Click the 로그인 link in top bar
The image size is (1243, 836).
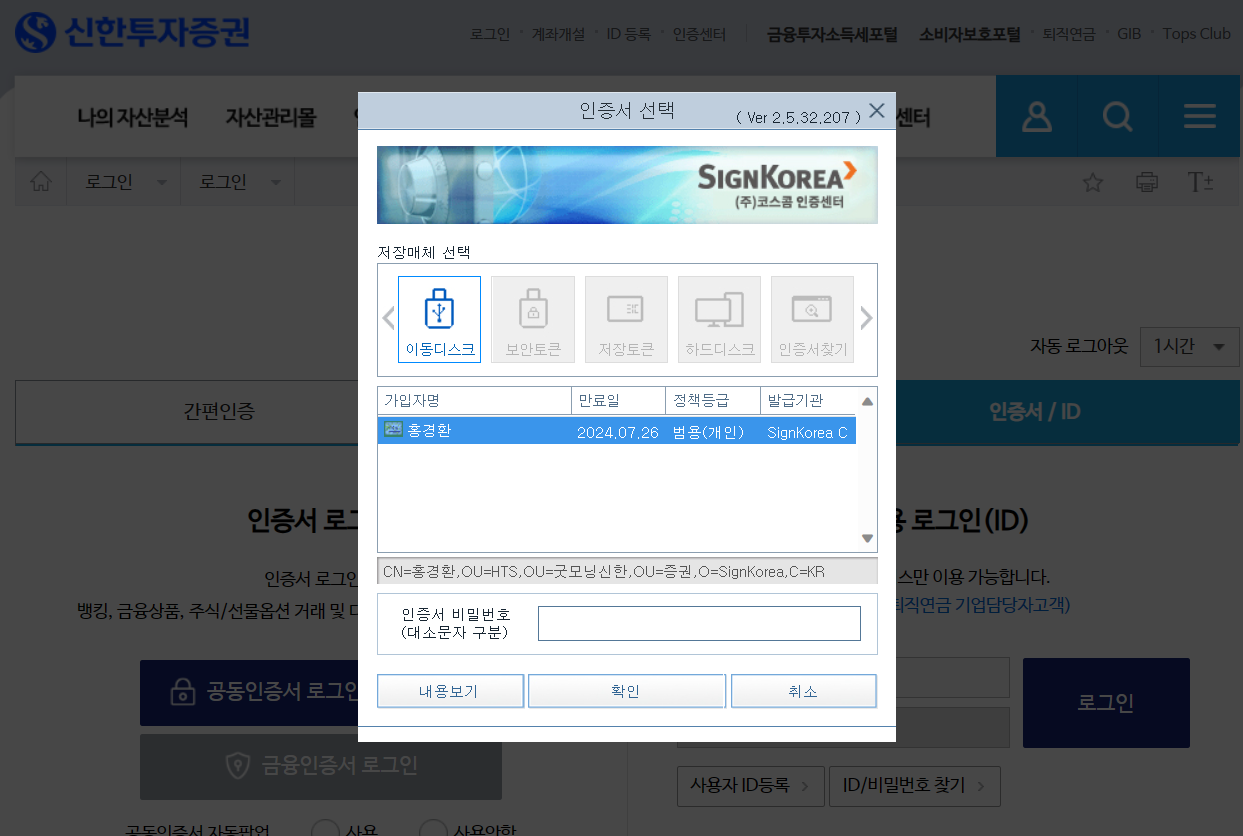(490, 34)
